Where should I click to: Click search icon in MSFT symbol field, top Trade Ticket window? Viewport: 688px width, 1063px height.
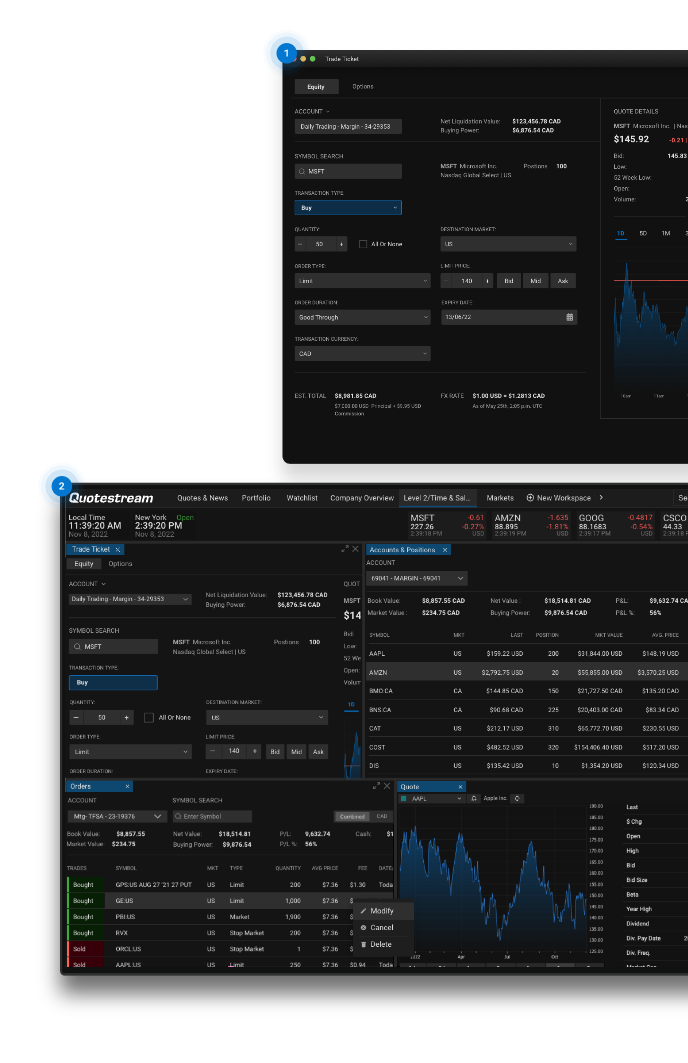pos(302,172)
